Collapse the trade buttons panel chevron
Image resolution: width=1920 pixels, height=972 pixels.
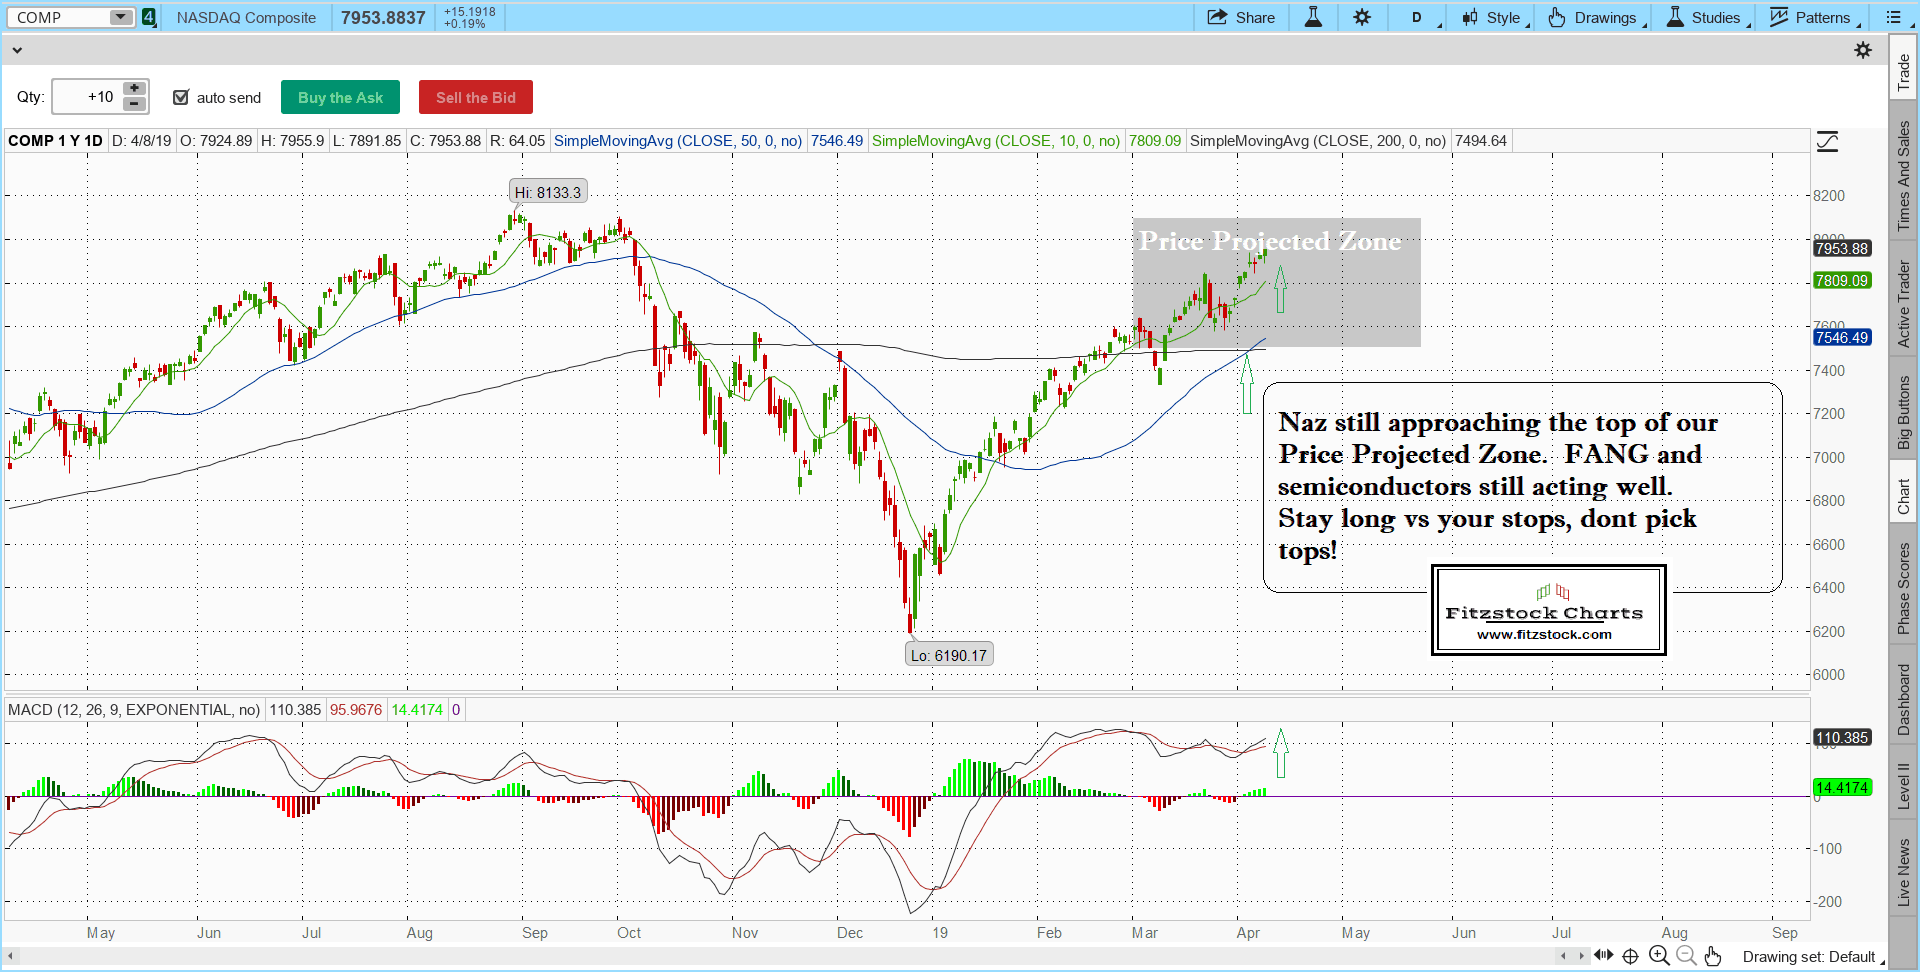click(x=17, y=50)
